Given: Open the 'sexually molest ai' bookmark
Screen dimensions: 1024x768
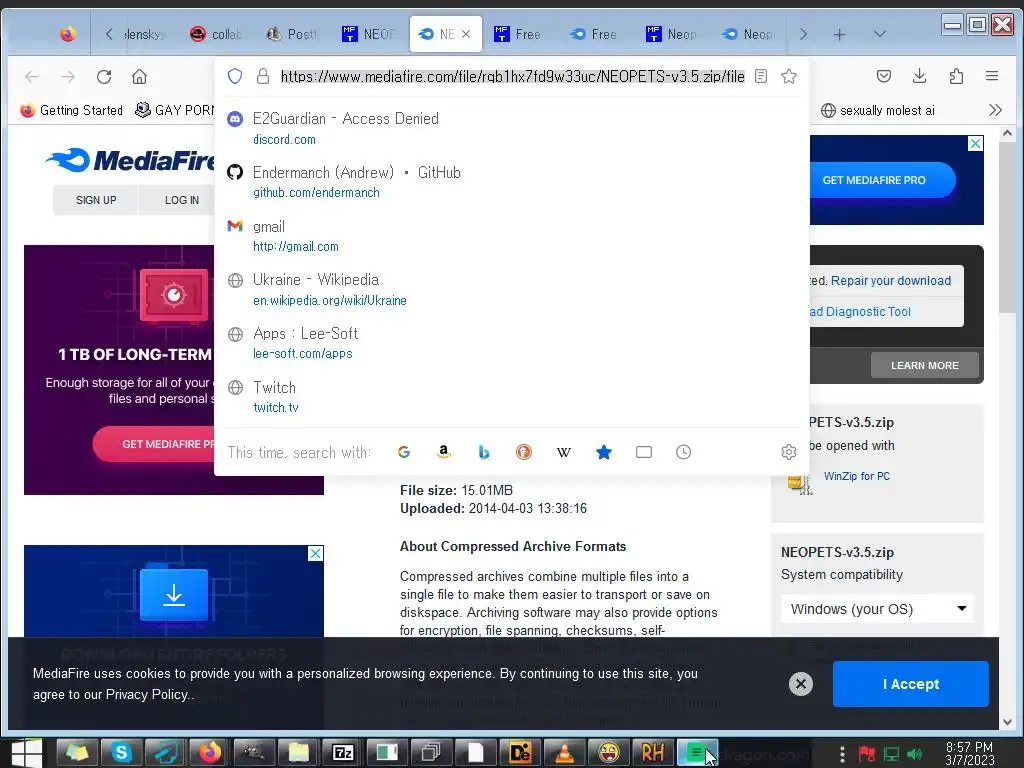Looking at the screenshot, I should 878,110.
